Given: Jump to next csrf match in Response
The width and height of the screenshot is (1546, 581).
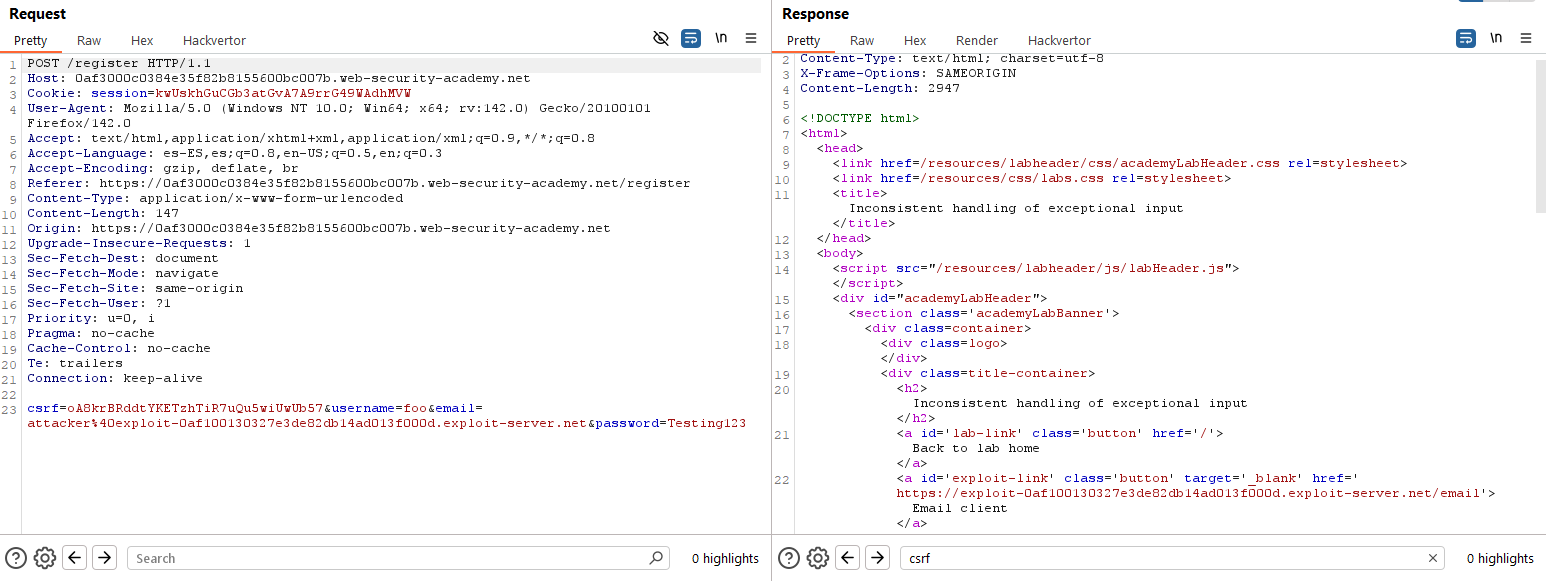Looking at the screenshot, I should 877,558.
